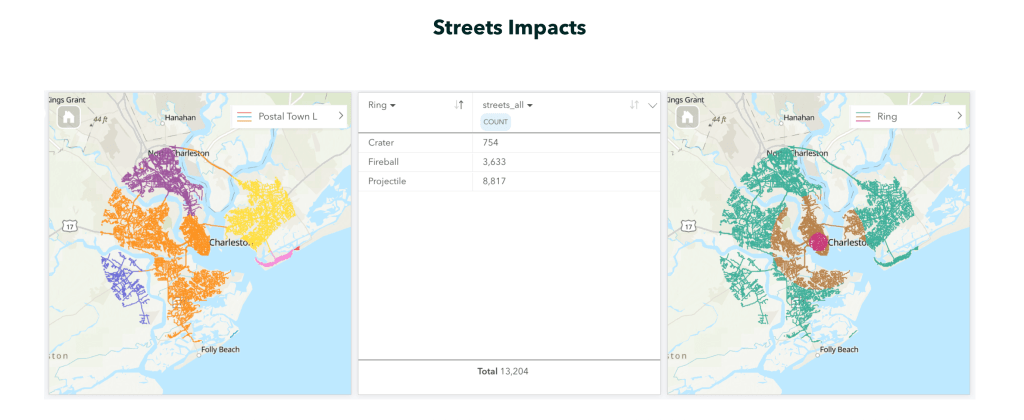Click the Postal Town legend lines icon

[243, 117]
